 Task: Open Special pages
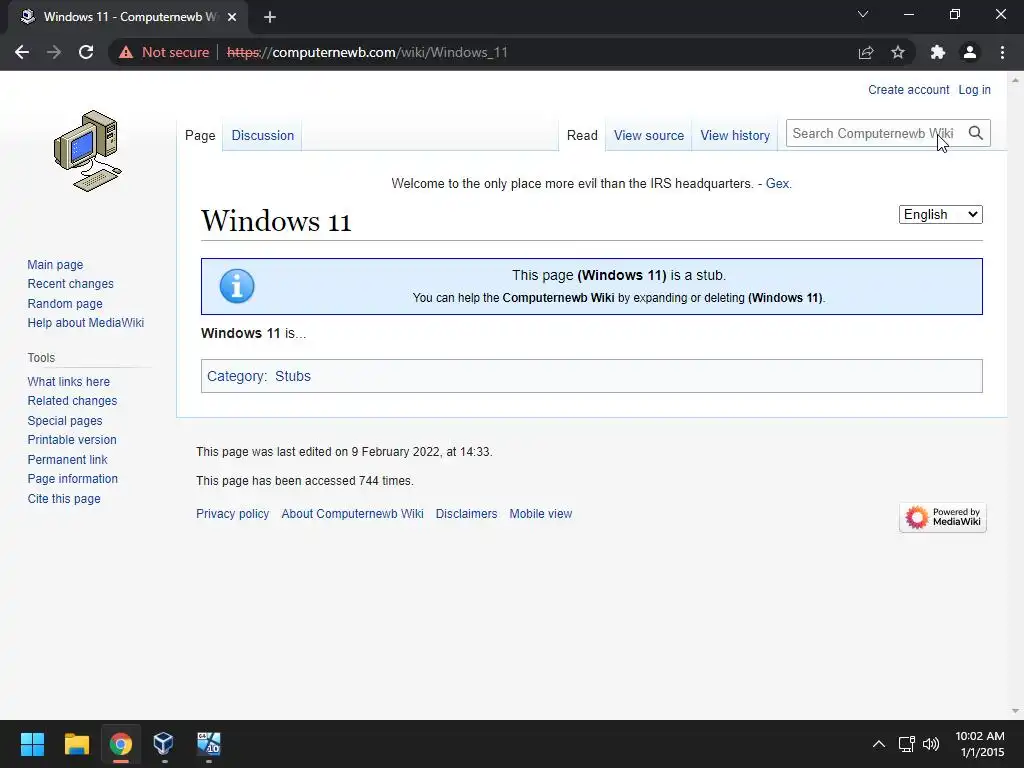click(x=65, y=421)
